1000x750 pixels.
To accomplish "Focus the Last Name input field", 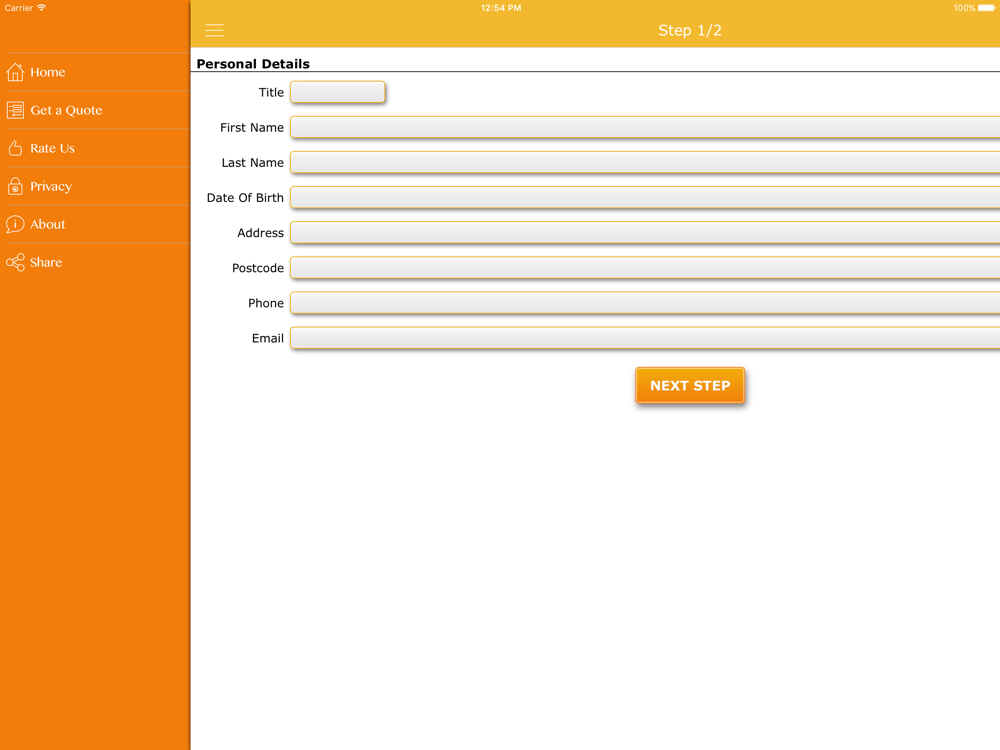I will tap(645, 163).
